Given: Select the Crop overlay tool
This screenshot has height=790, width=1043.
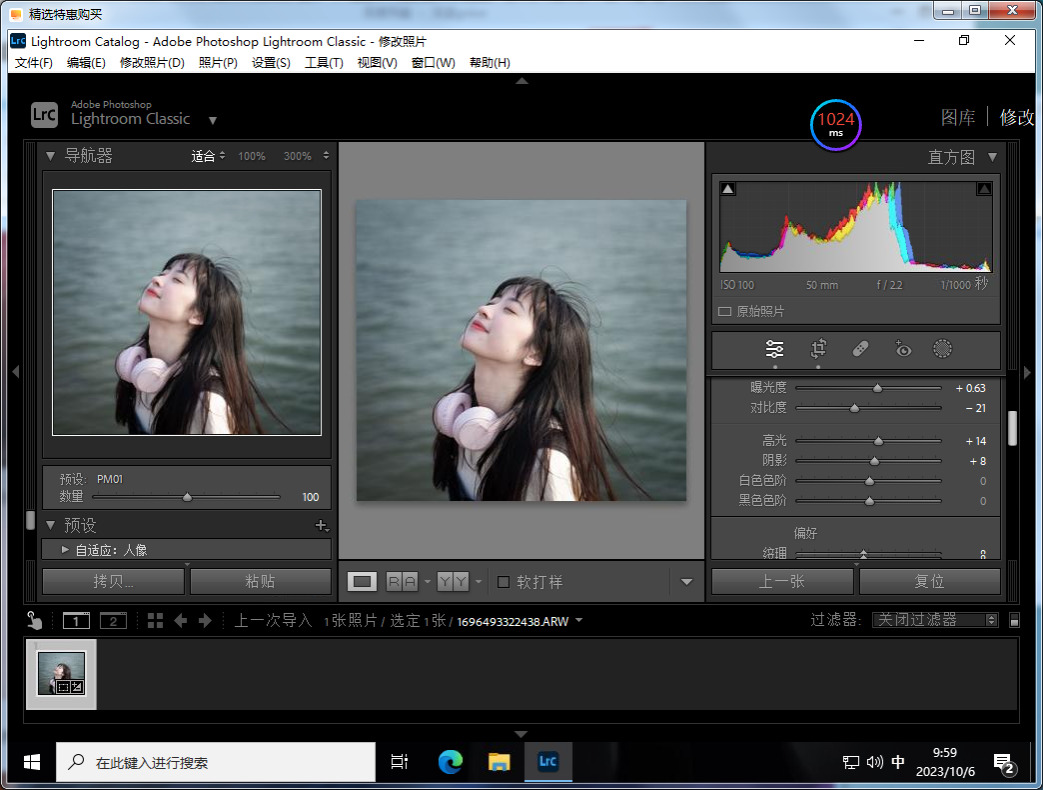Looking at the screenshot, I should [818, 349].
